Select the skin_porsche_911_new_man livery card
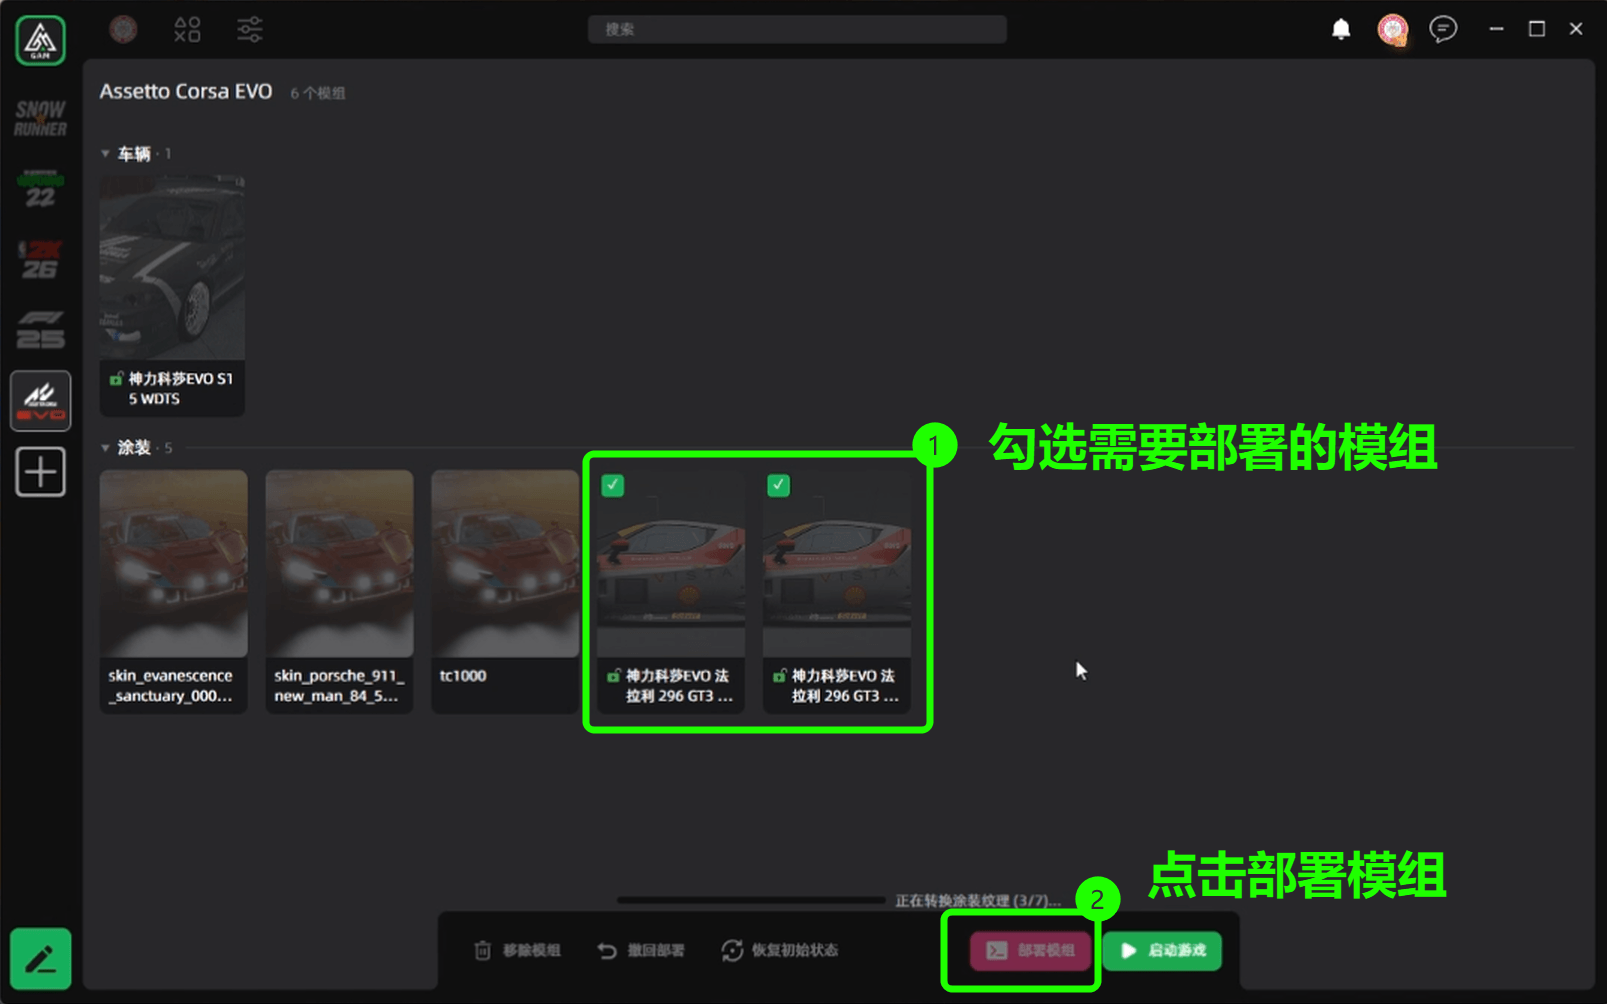This screenshot has width=1607, height=1004. click(339, 590)
